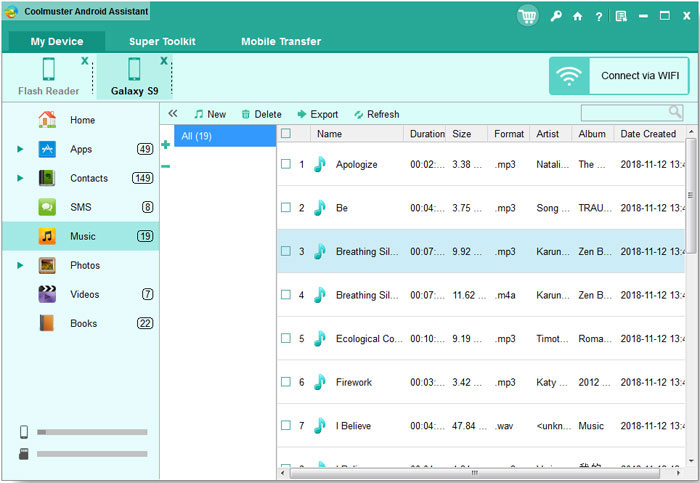Select Music category in sidebar
Image resolution: width=700 pixels, height=483 pixels.
coord(80,236)
